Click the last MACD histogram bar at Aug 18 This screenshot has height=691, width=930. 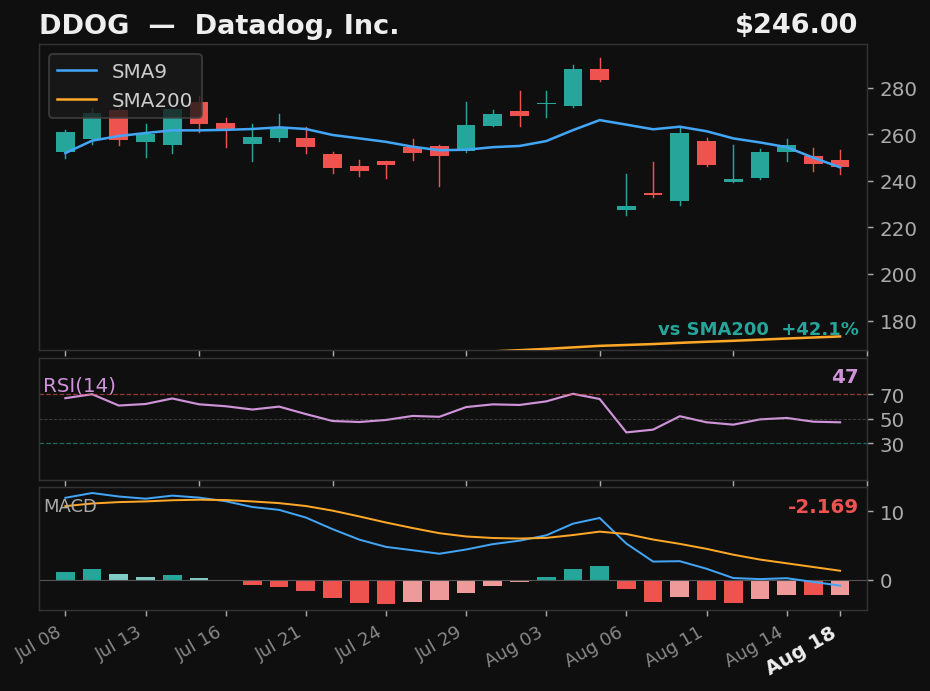[x=840, y=588]
